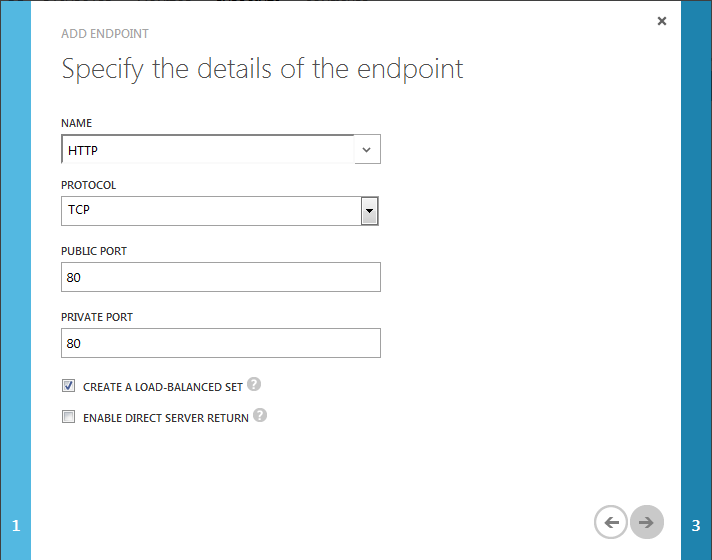
Task: Close the Add Endpoint dialog
Action: click(x=662, y=21)
